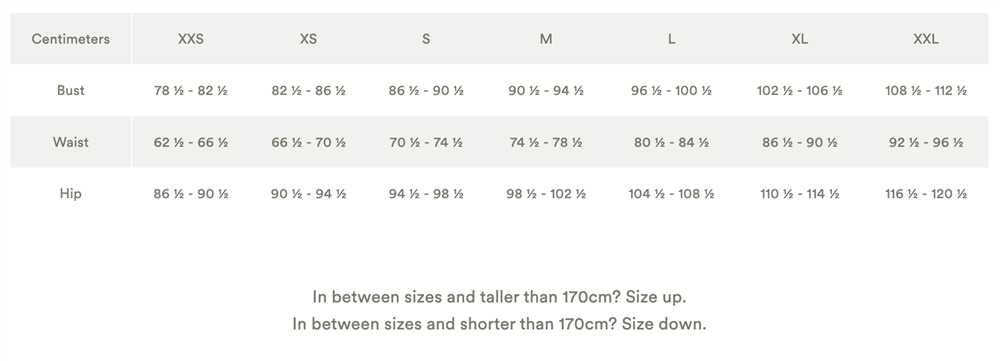Select the M size column header

[546, 39]
